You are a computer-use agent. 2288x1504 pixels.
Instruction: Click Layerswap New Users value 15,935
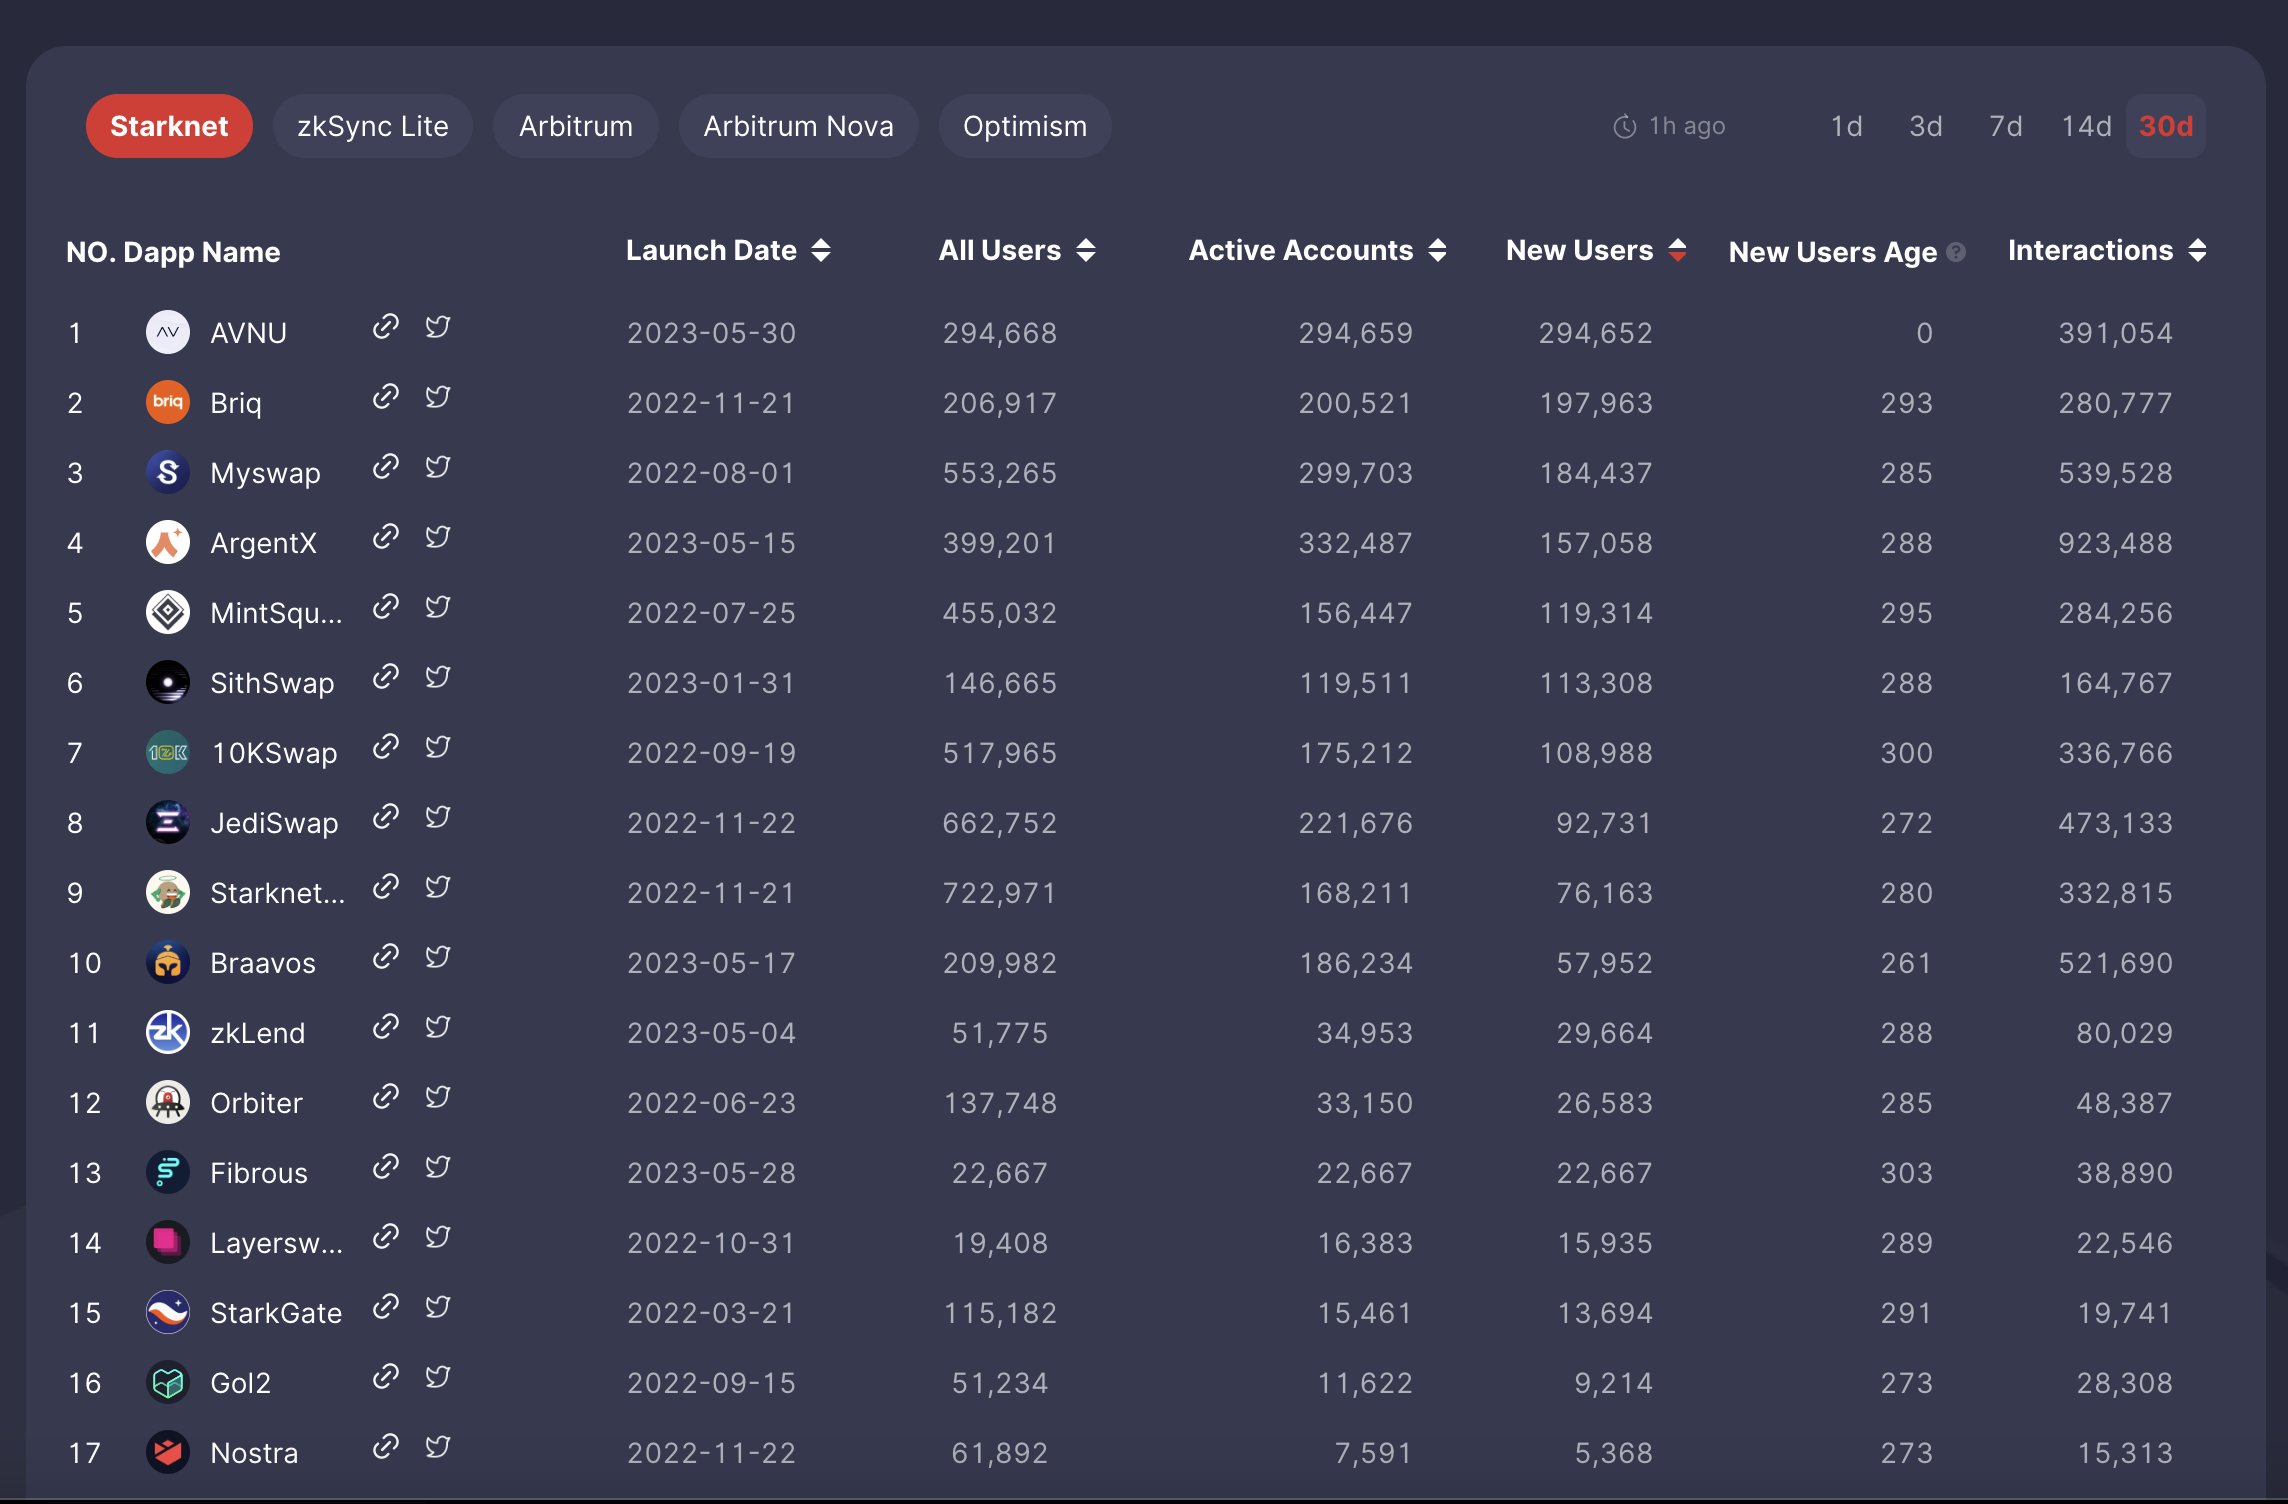1605,1243
